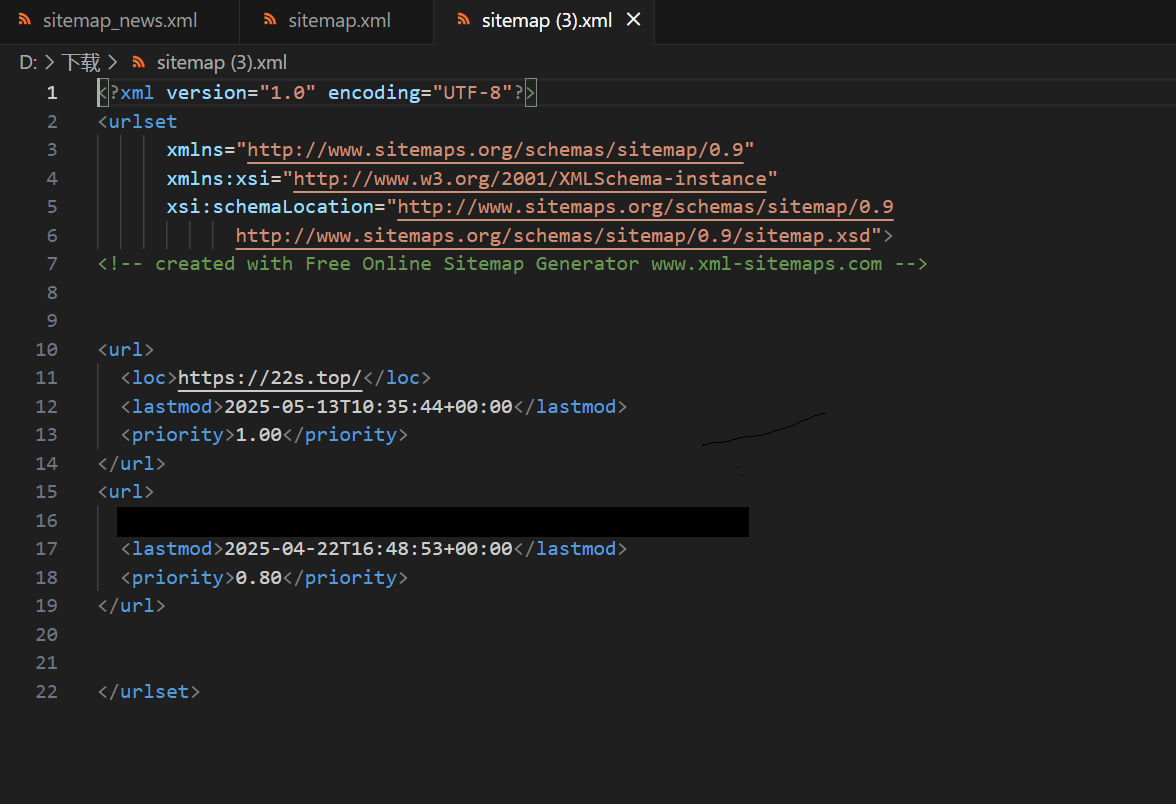
Task: Follow the https://22s.top/ link
Action: point(270,378)
